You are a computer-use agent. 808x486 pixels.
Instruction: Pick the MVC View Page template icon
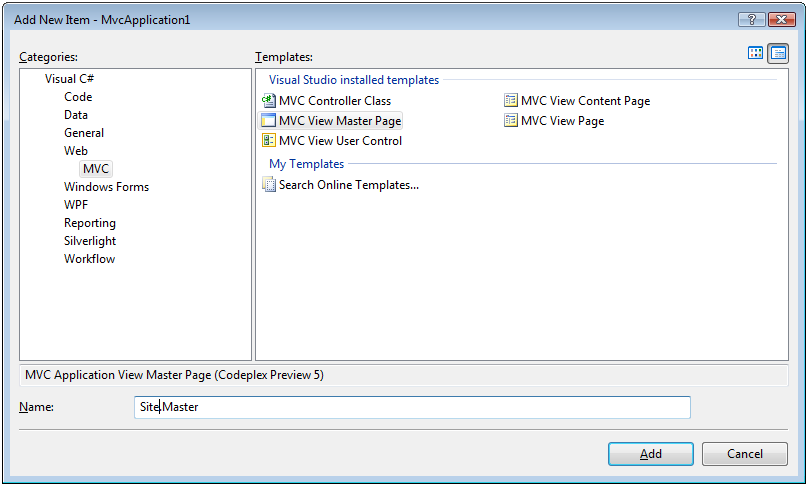coord(511,121)
